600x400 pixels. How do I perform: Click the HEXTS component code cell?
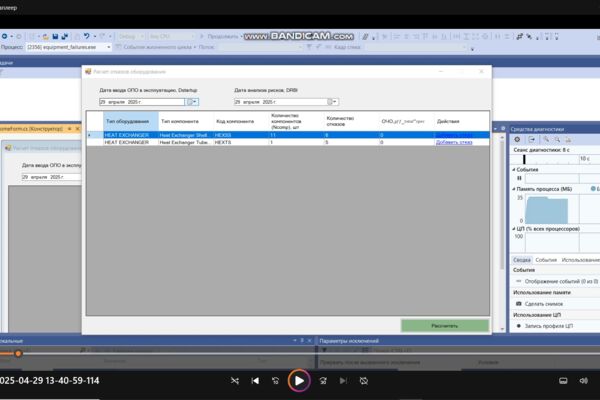pos(241,142)
